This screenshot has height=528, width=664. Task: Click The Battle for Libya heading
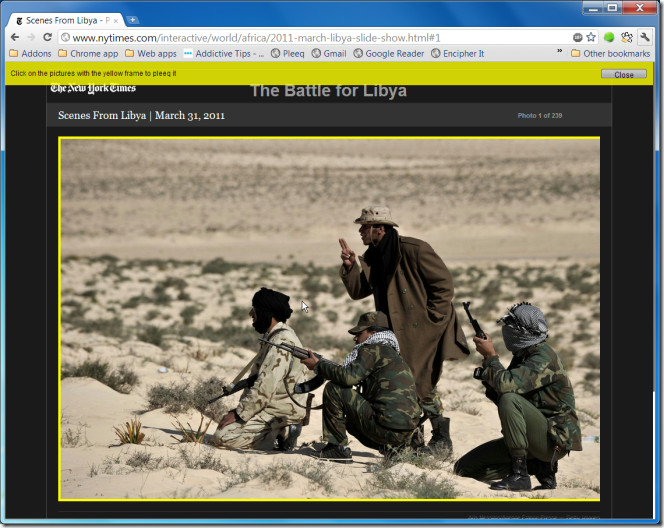pyautogui.click(x=329, y=91)
